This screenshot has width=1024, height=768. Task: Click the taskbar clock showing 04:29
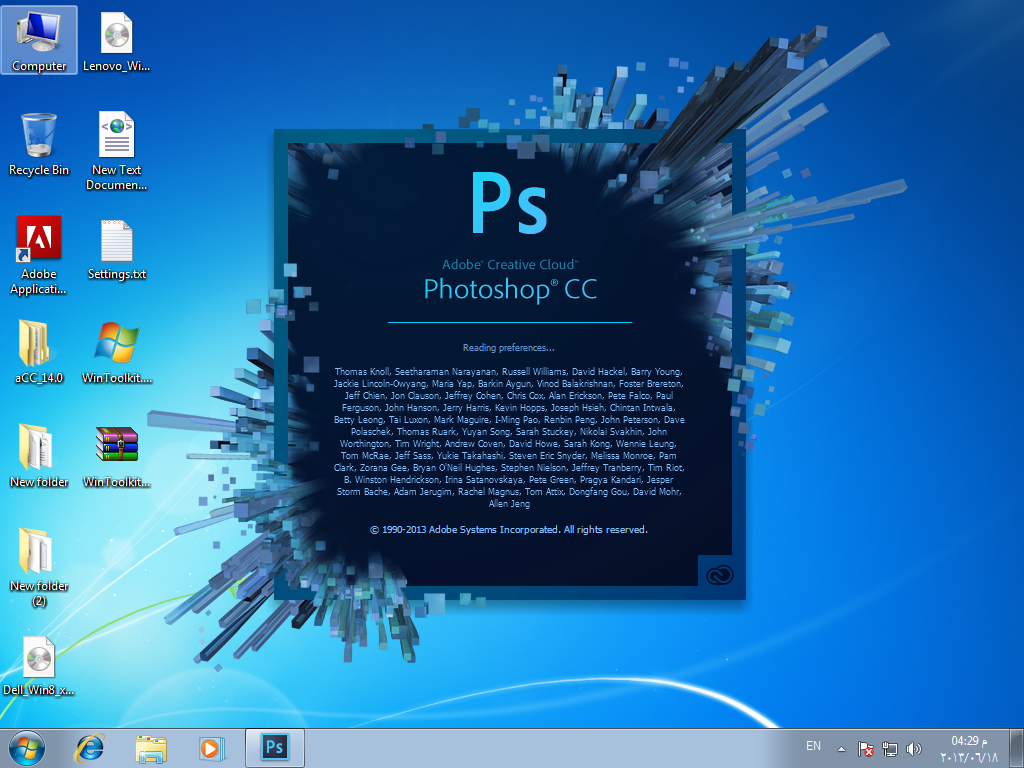point(969,749)
